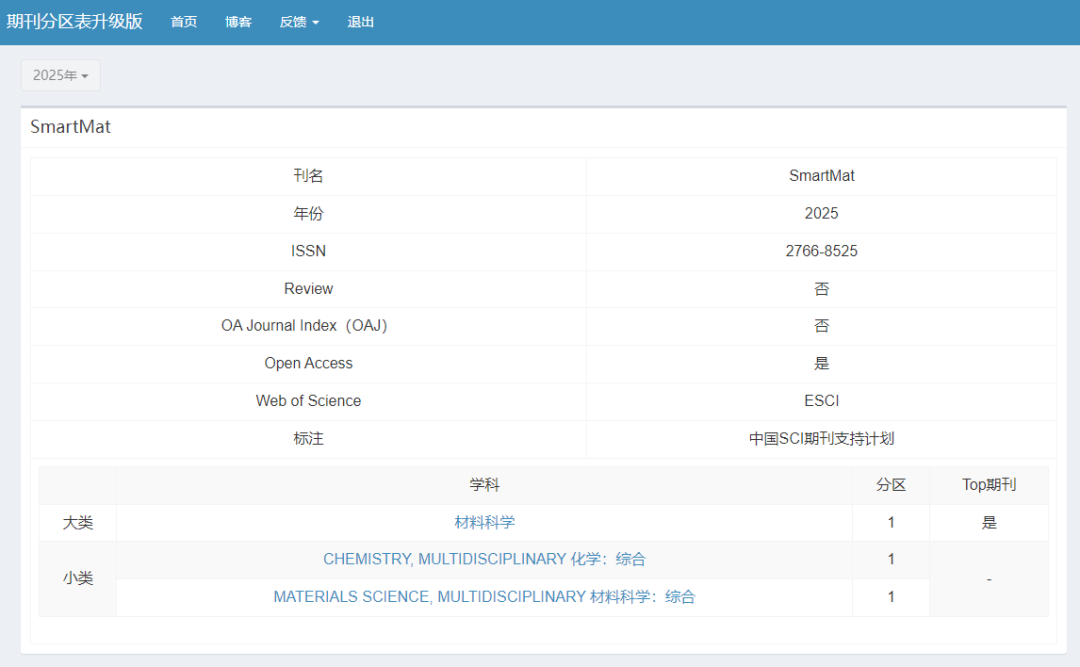Open the 材料科学 category link

tap(484, 522)
